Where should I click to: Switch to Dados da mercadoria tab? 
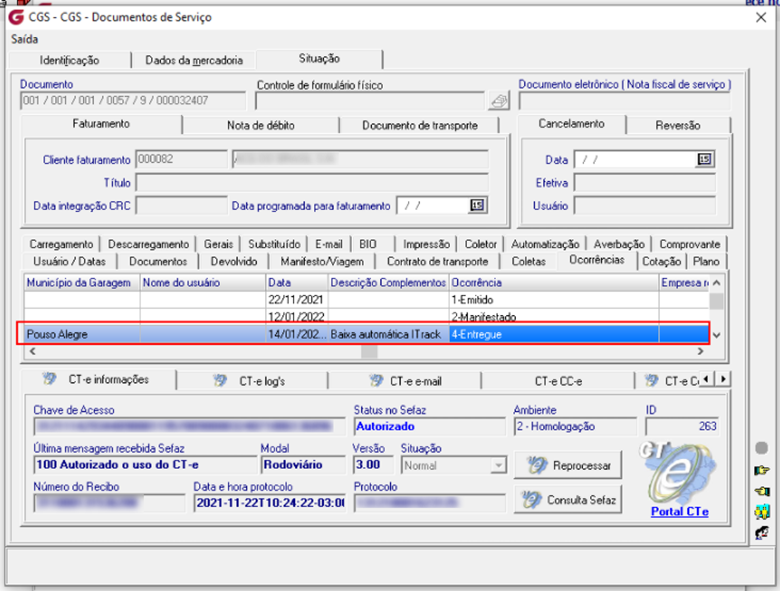pos(194,60)
